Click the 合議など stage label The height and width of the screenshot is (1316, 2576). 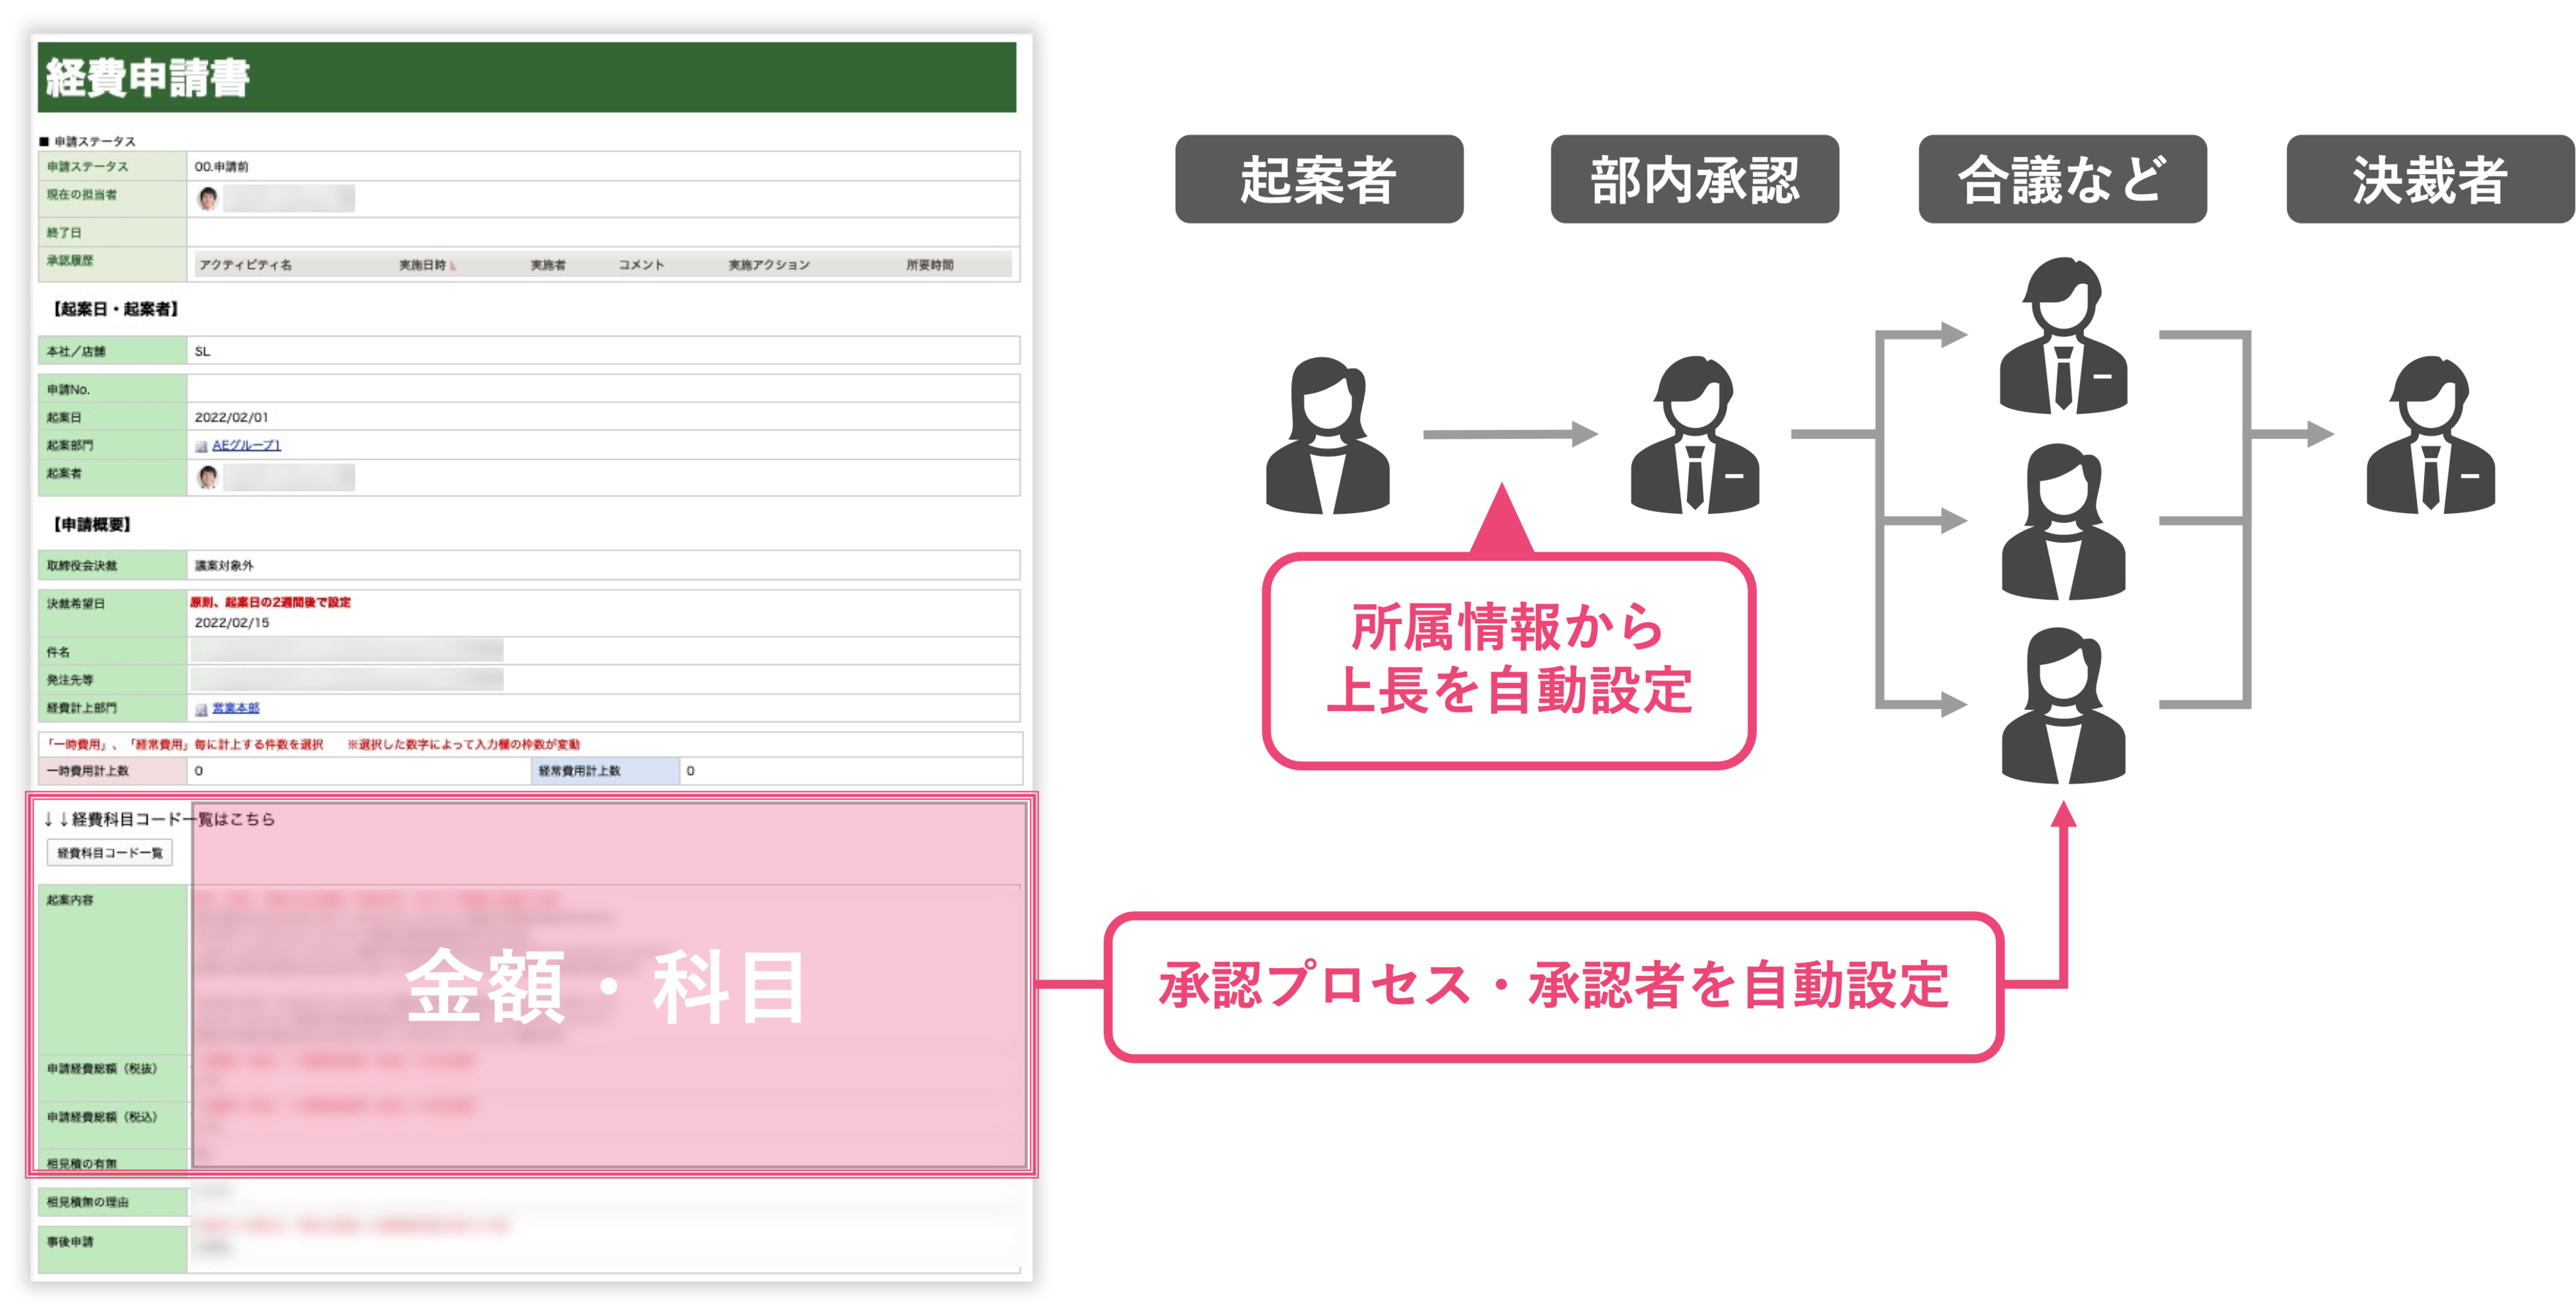2062,180
